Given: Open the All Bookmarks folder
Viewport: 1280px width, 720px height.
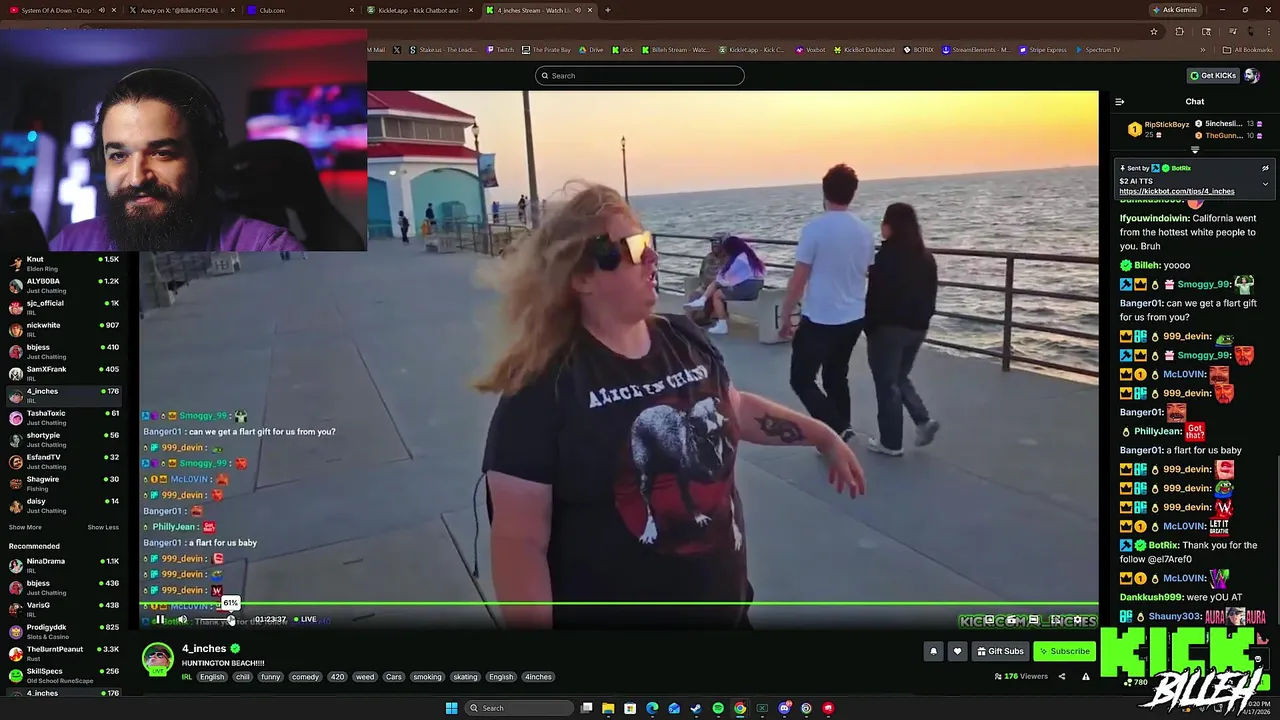Looking at the screenshot, I should click(x=1248, y=50).
